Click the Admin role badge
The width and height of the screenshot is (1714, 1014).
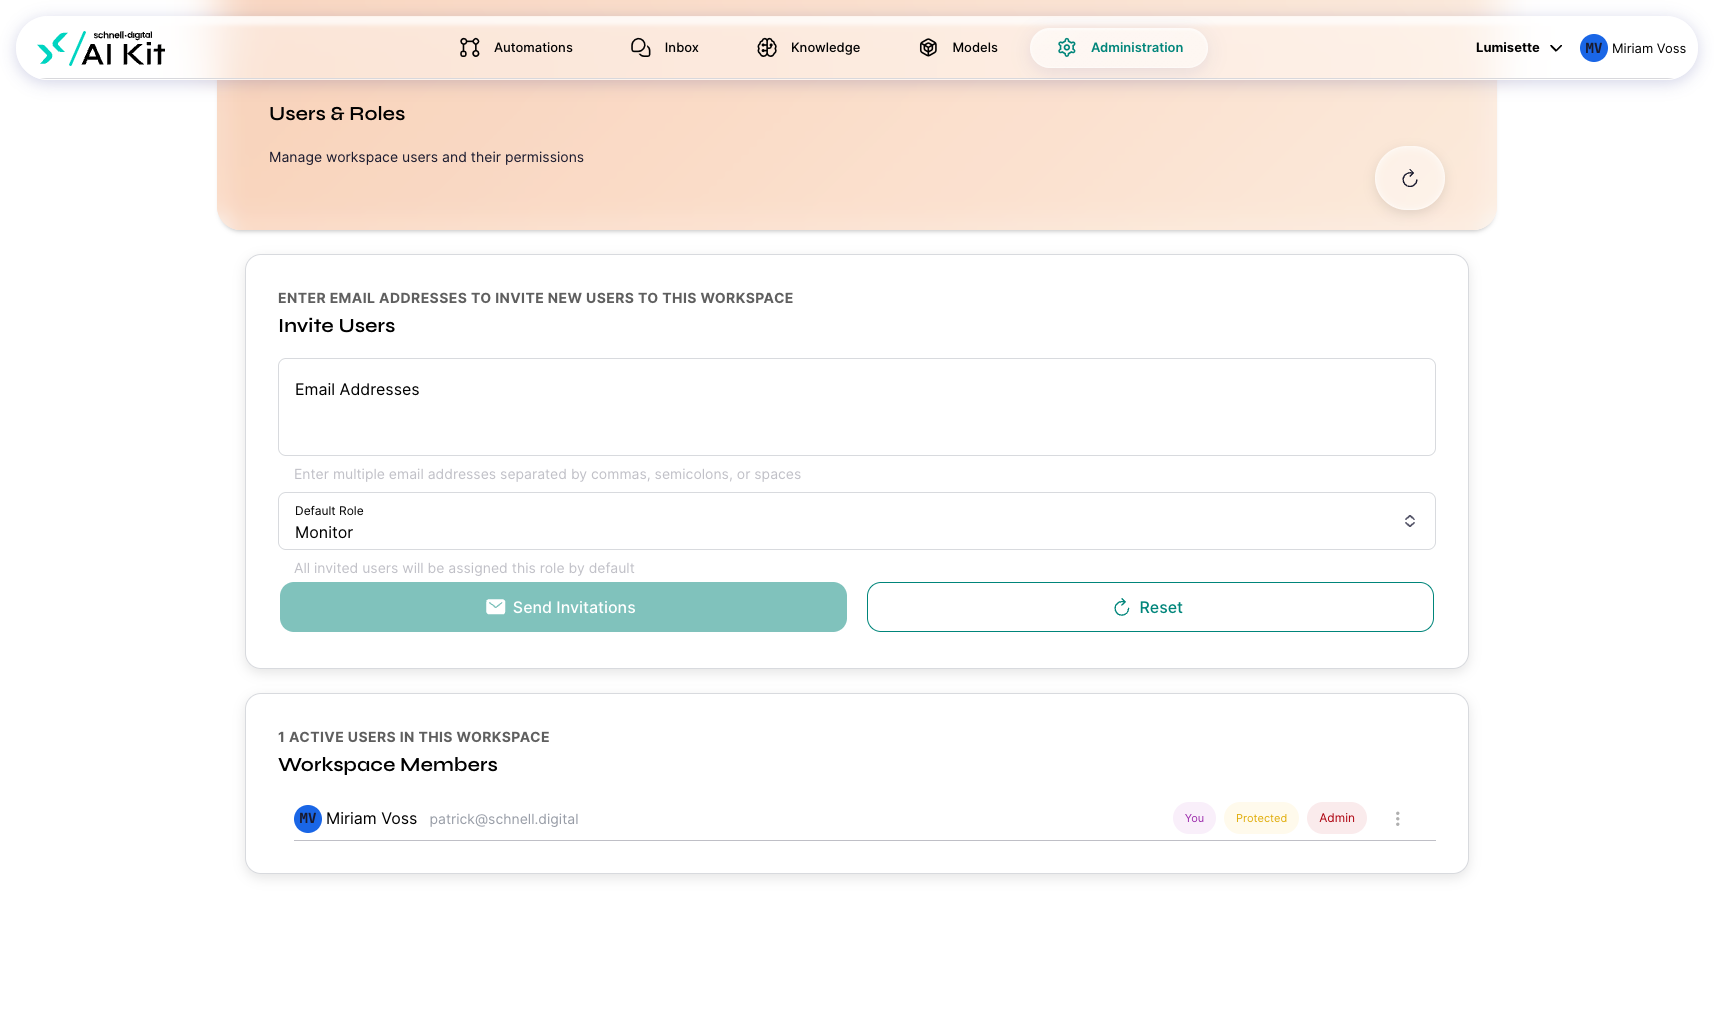tap(1337, 818)
